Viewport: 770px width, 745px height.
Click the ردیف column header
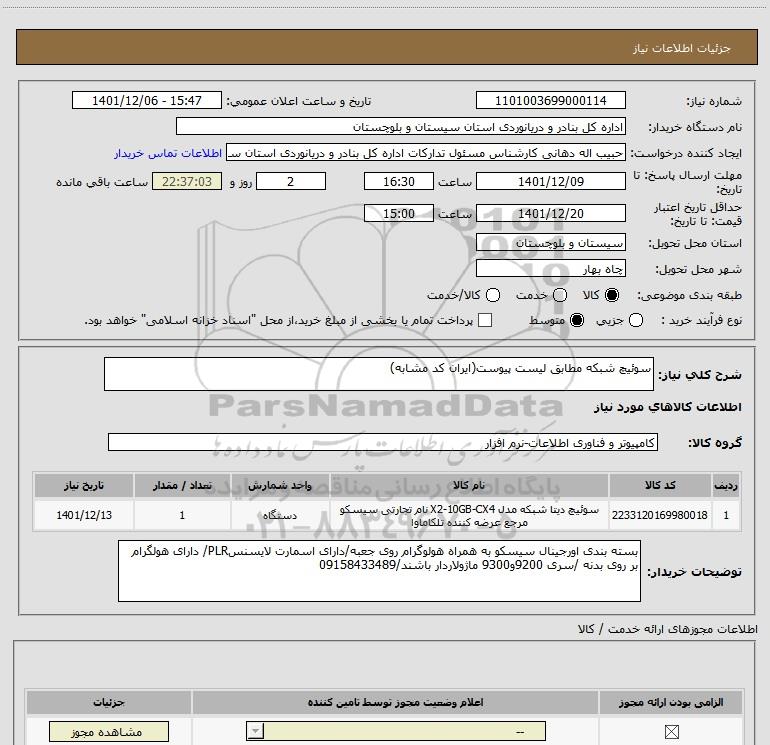726,485
